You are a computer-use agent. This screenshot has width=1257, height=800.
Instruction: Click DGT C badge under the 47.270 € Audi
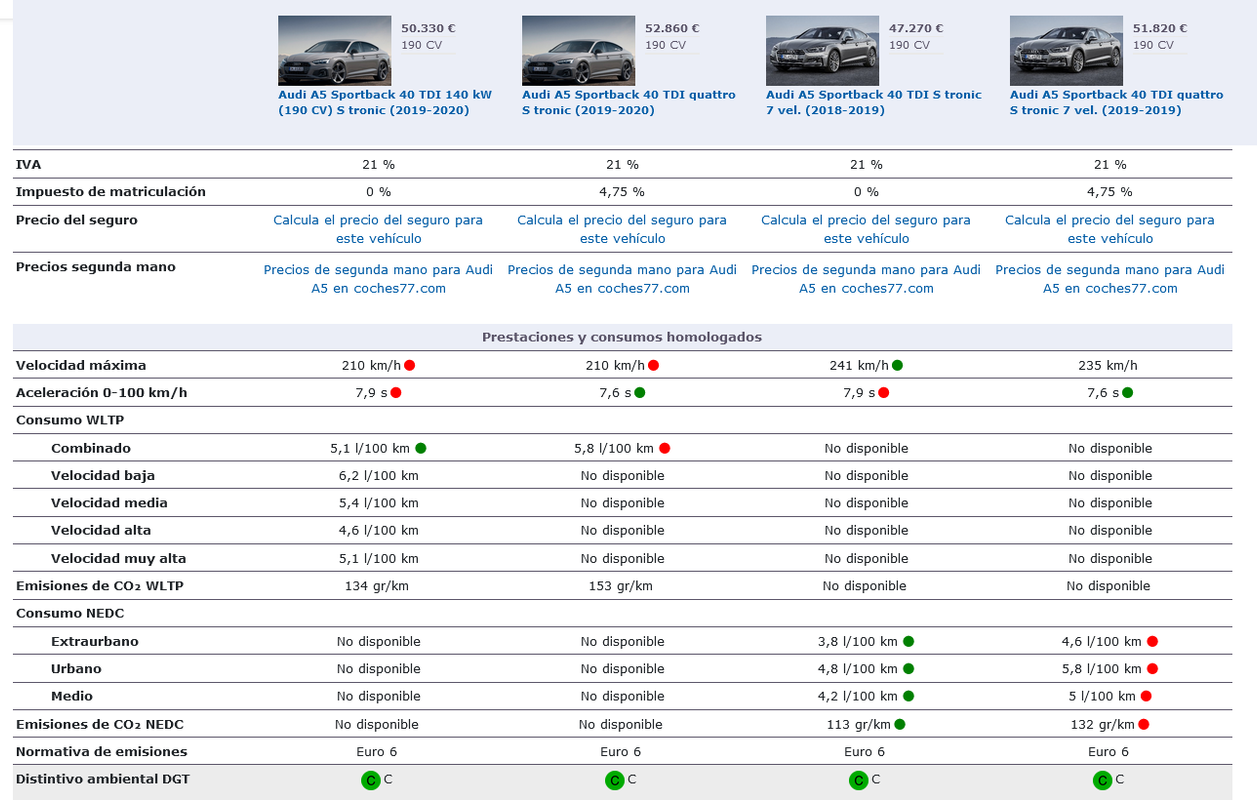tap(858, 781)
